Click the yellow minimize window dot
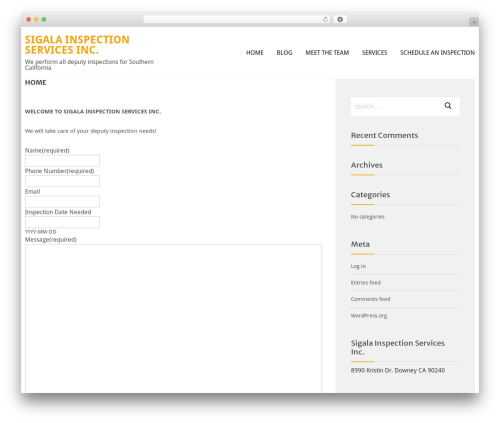The image size is (500, 423). click(36, 20)
